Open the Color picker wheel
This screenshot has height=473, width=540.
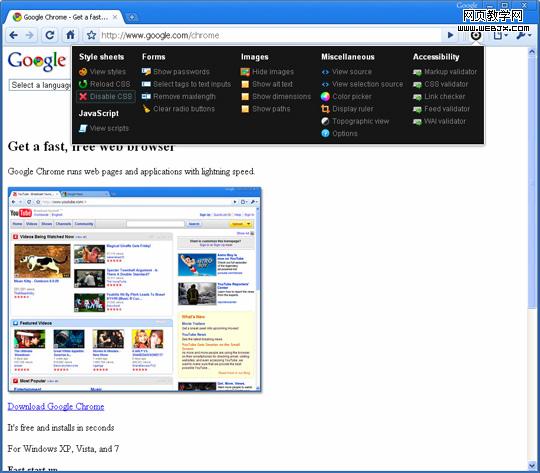click(325, 96)
